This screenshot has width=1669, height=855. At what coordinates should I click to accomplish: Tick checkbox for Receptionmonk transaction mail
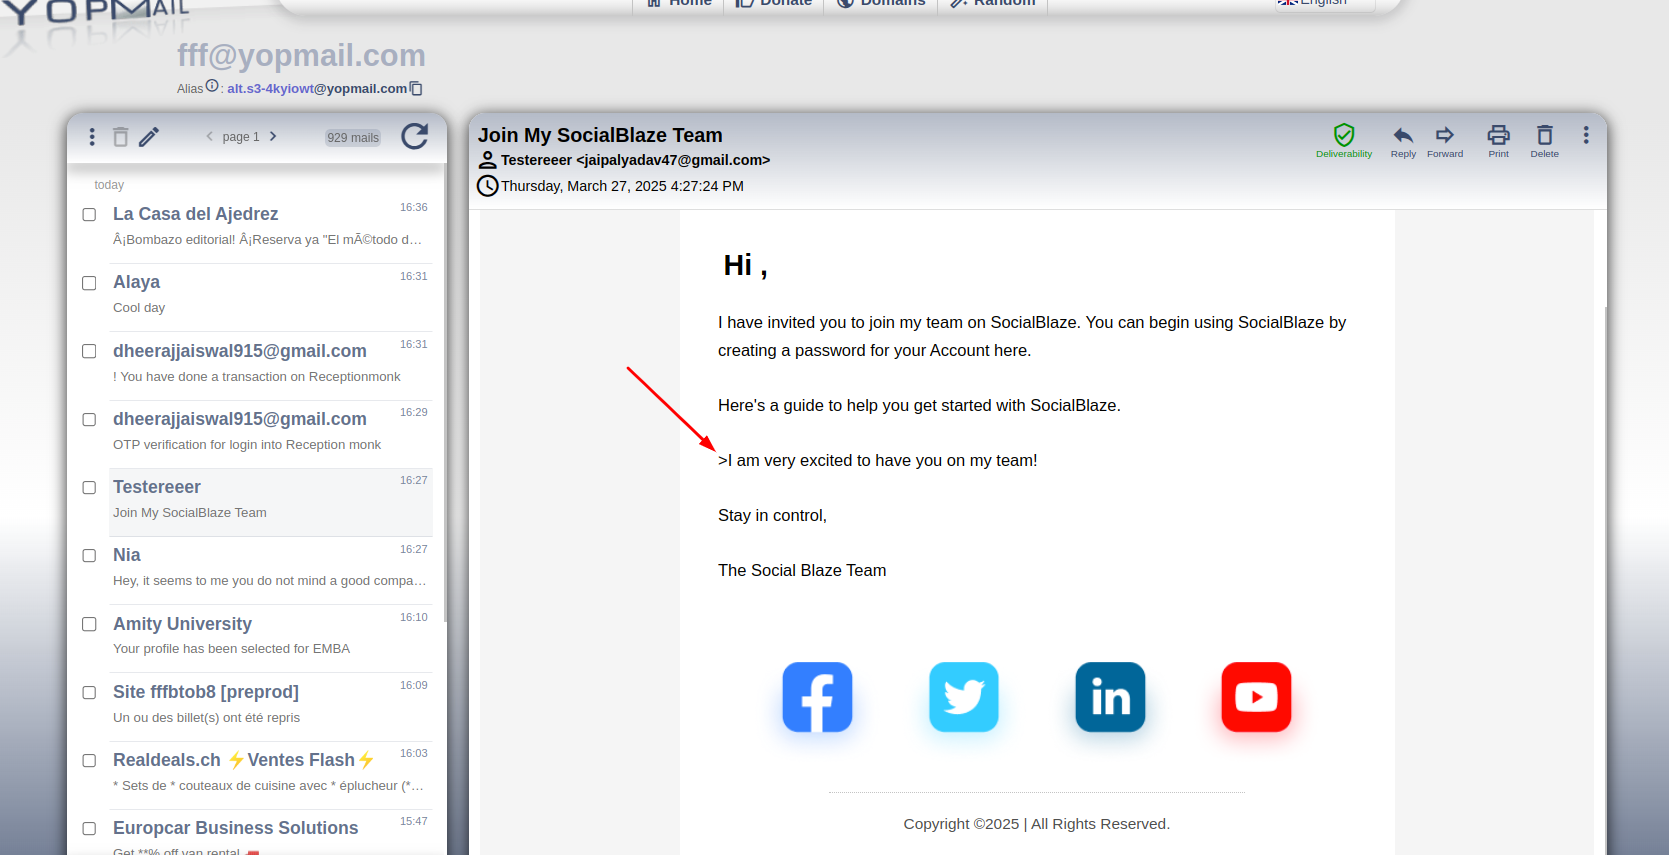89,351
